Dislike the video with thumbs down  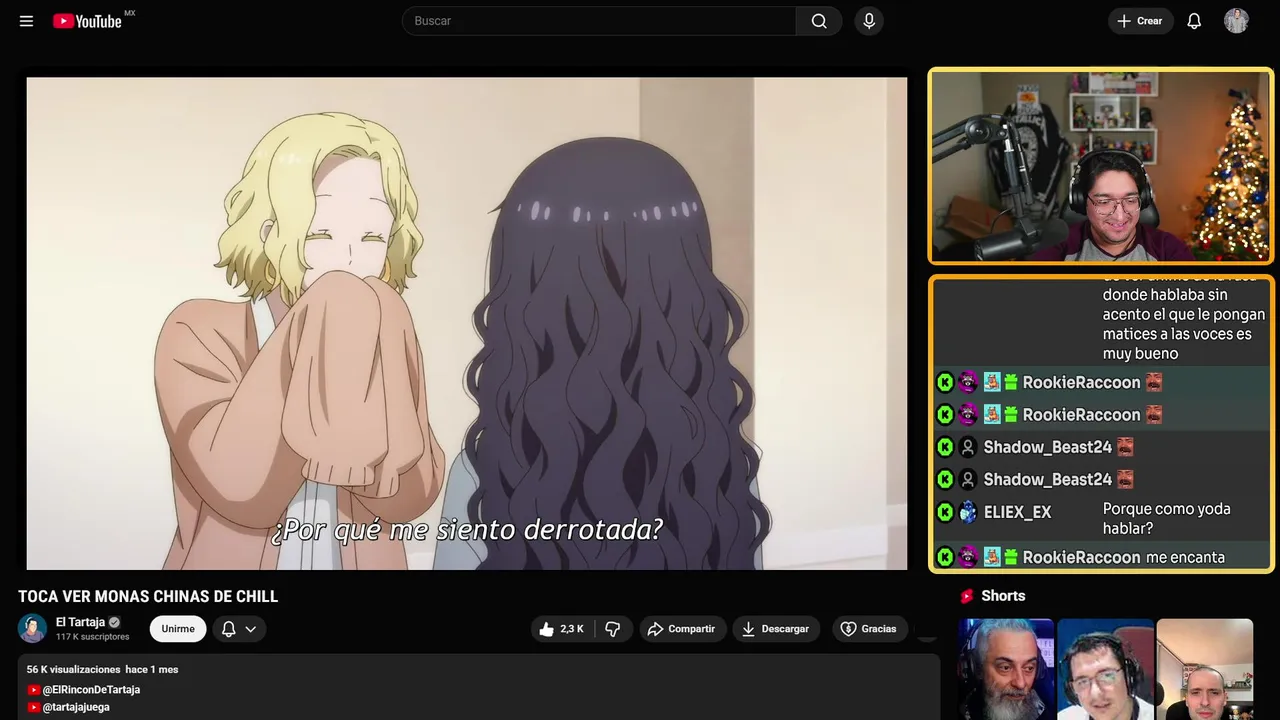(613, 629)
